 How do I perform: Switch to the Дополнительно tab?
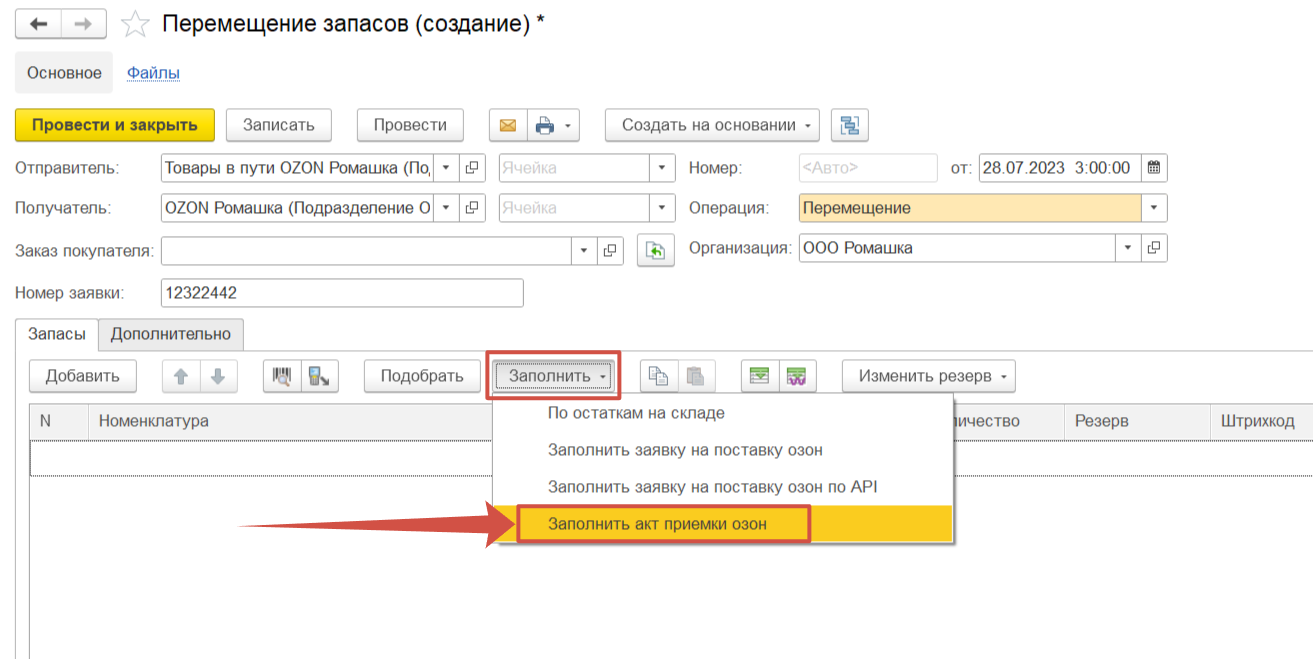click(x=171, y=334)
